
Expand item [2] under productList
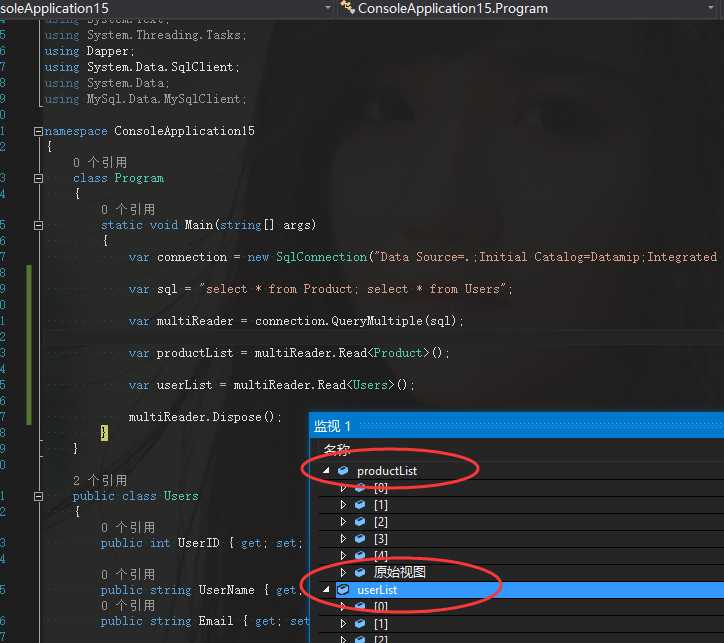click(344, 522)
